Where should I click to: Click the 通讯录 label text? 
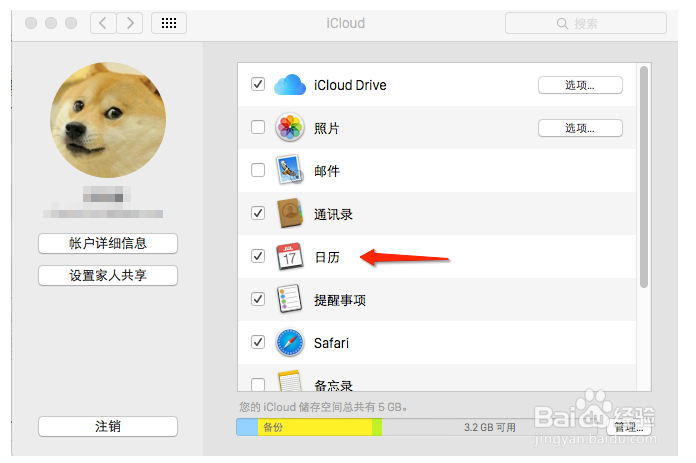(x=333, y=214)
